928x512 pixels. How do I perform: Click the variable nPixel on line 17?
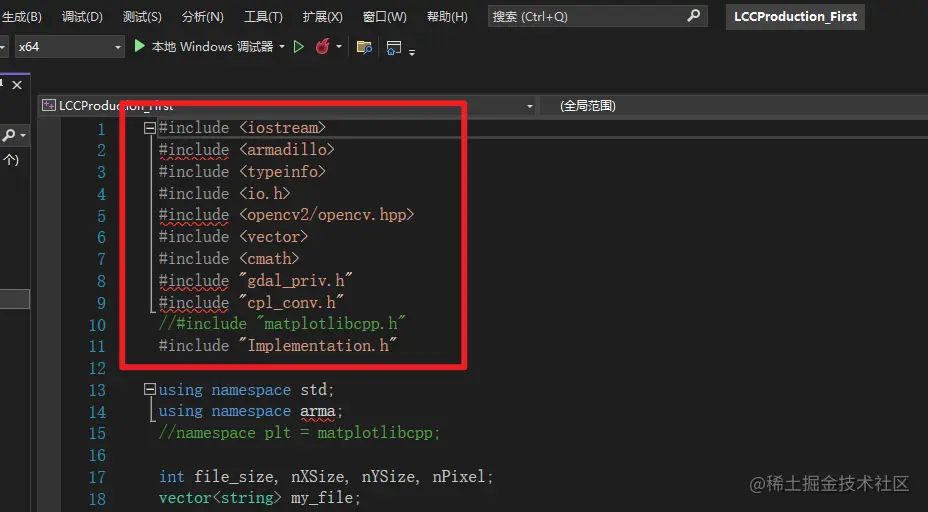click(x=459, y=476)
